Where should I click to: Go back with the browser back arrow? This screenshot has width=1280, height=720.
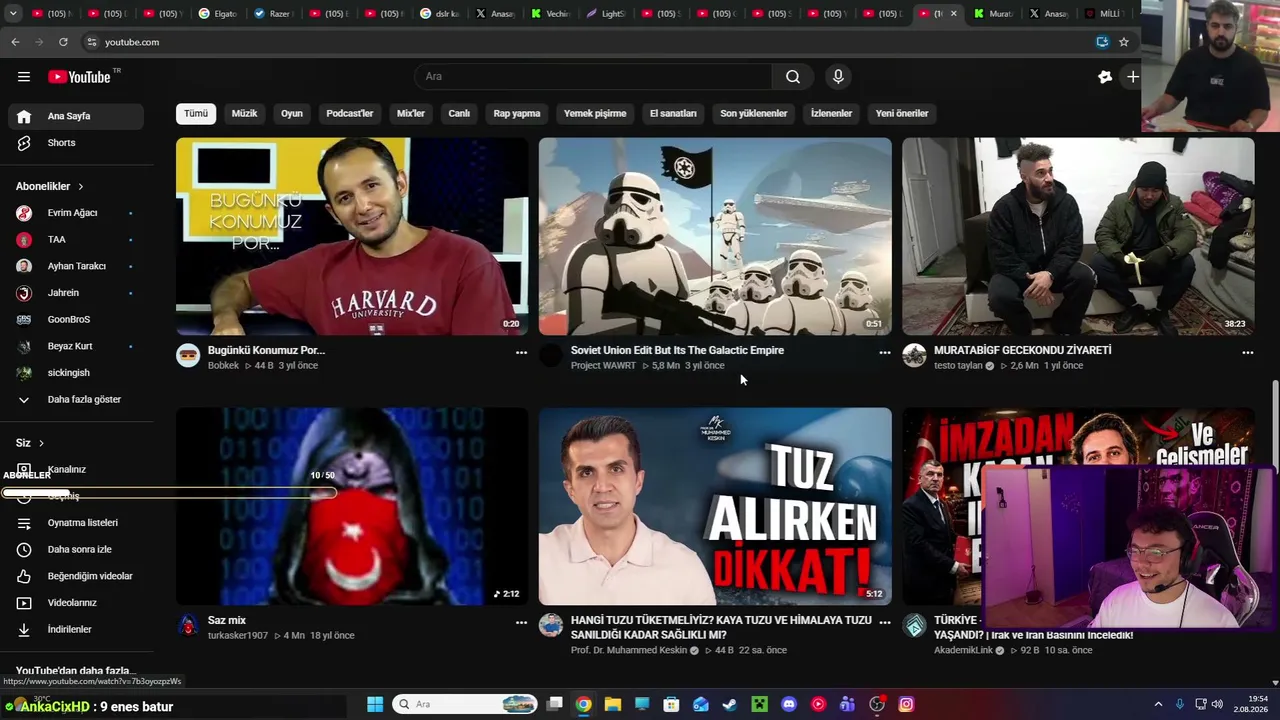(x=15, y=42)
